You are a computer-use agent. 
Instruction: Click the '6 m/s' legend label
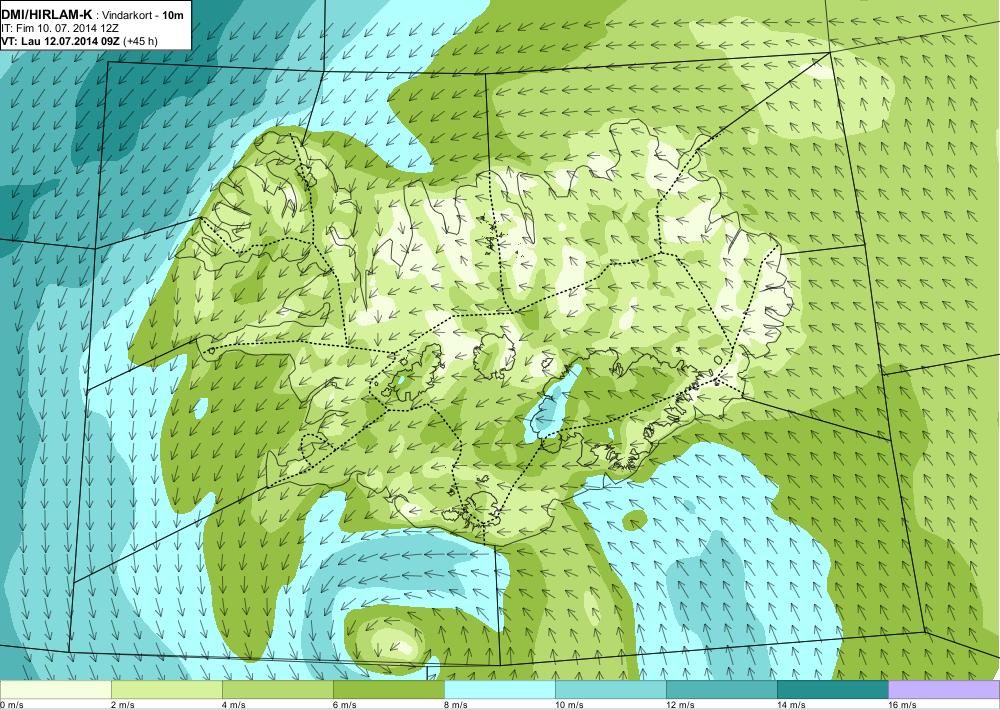tap(345, 704)
